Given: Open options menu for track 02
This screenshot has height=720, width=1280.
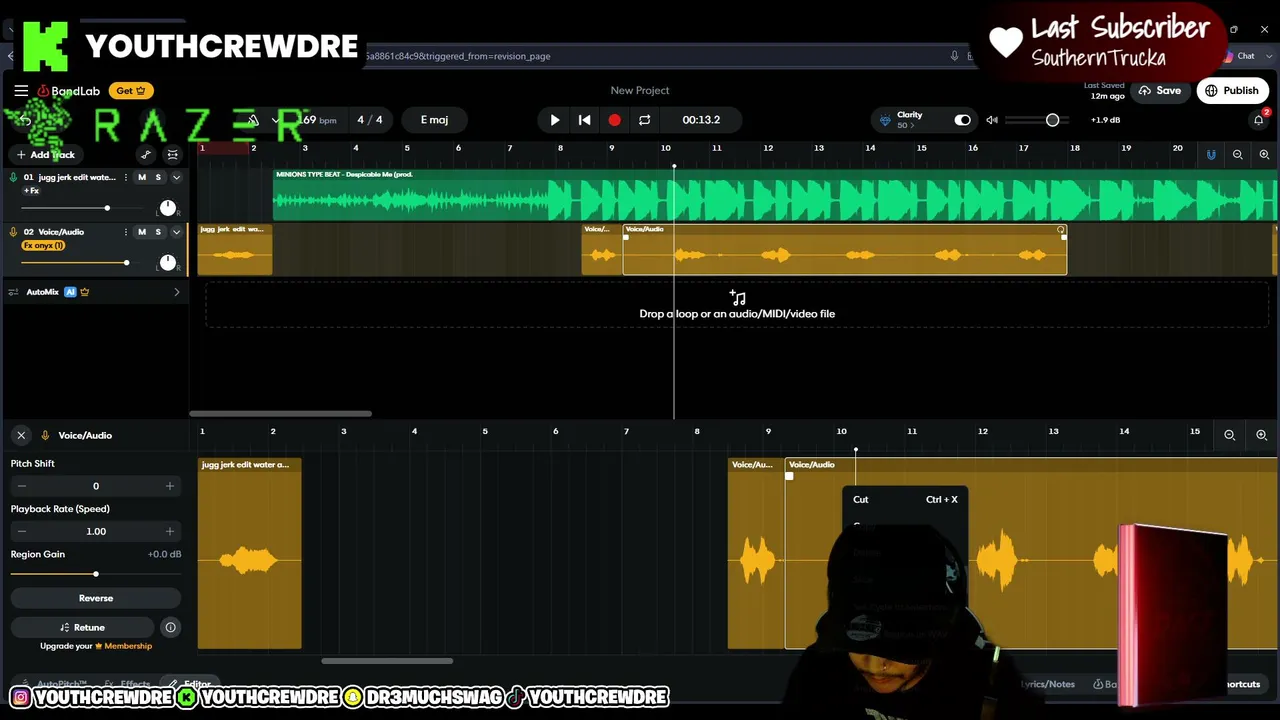Looking at the screenshot, I should tap(125, 232).
